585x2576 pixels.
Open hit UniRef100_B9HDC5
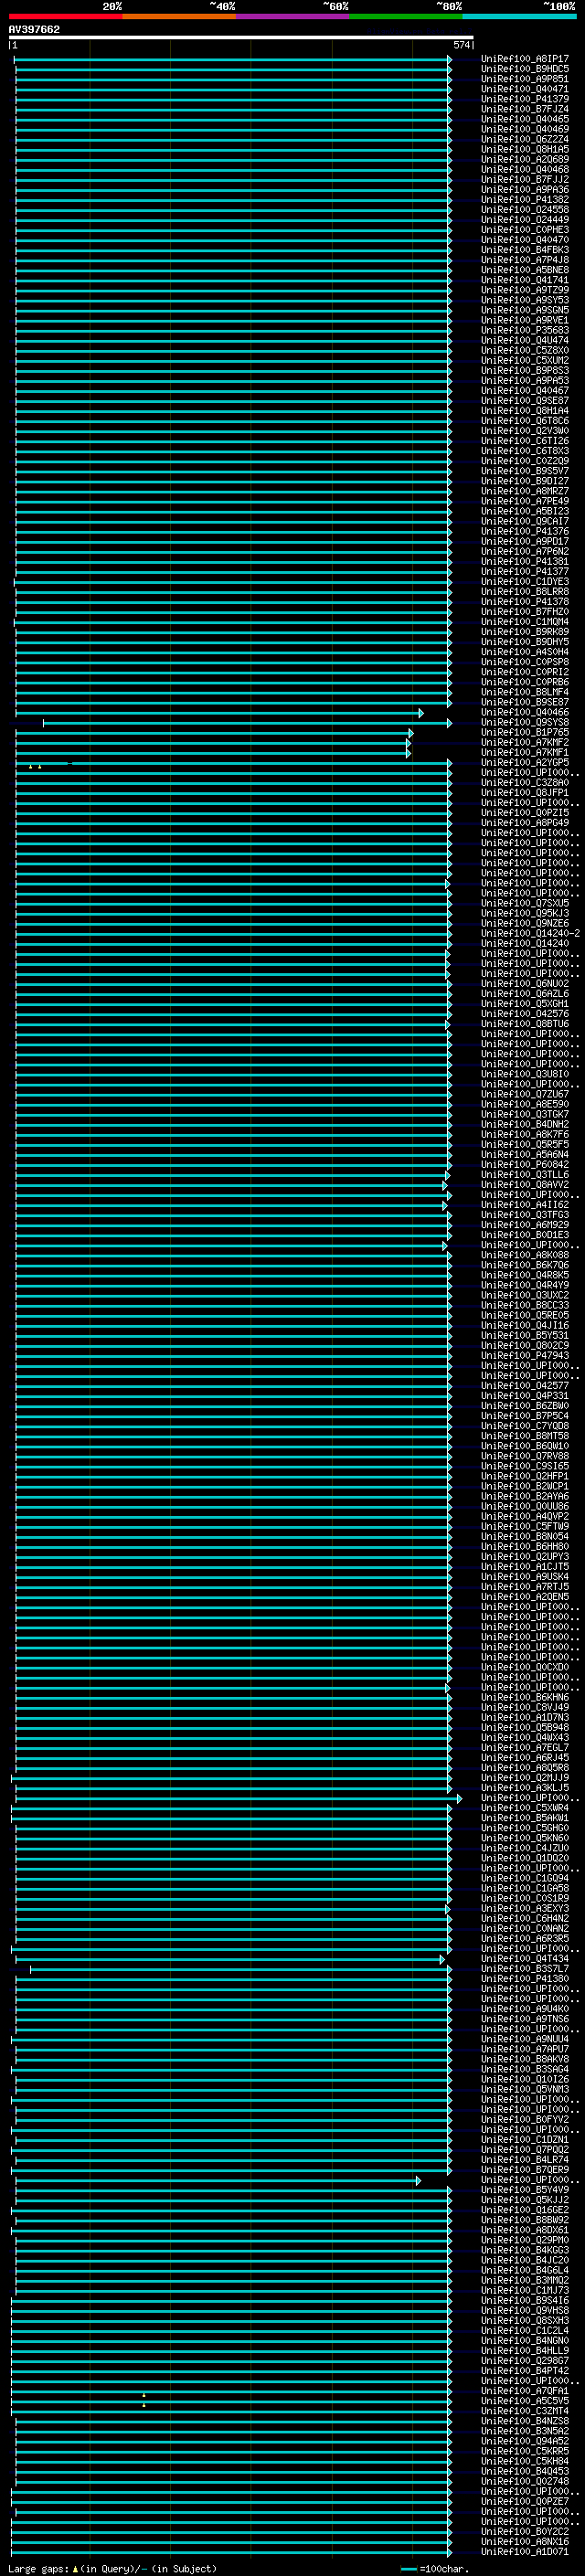(525, 69)
